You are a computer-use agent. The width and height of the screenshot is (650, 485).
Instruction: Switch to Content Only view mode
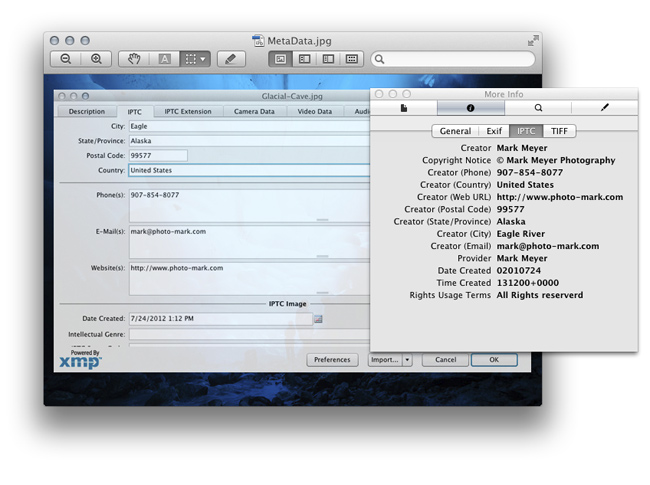pyautogui.click(x=281, y=59)
